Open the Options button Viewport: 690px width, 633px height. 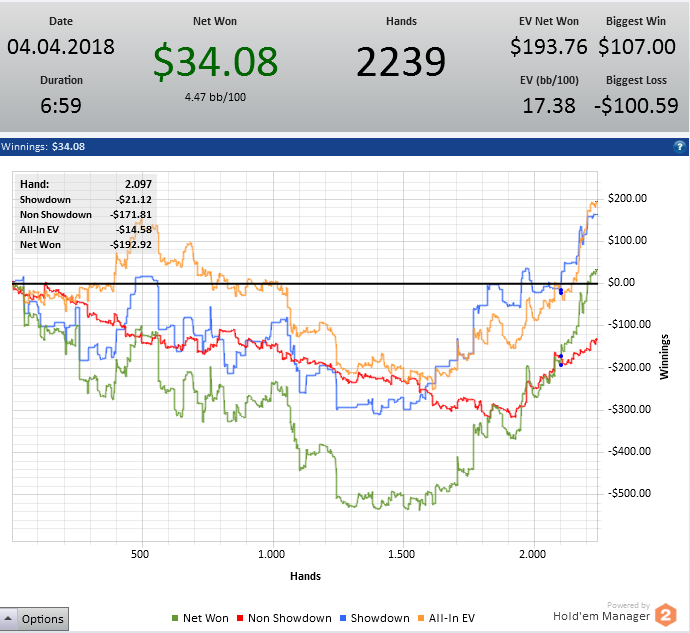pyautogui.click(x=43, y=618)
